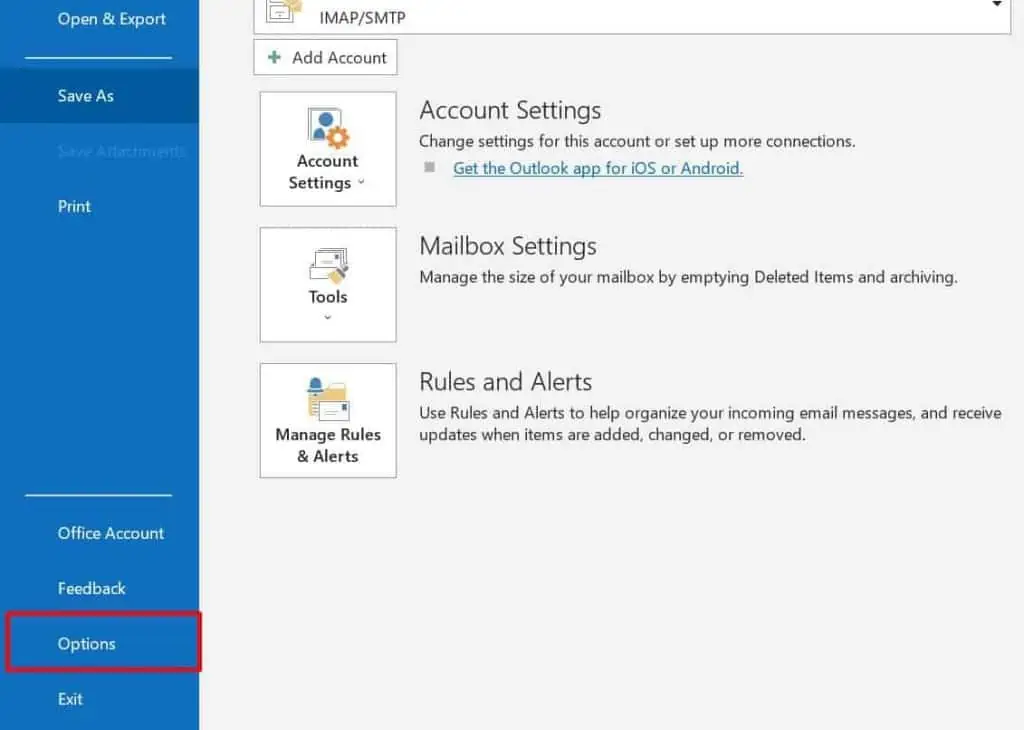
Task: Select Open & Export in sidebar
Action: (x=111, y=19)
